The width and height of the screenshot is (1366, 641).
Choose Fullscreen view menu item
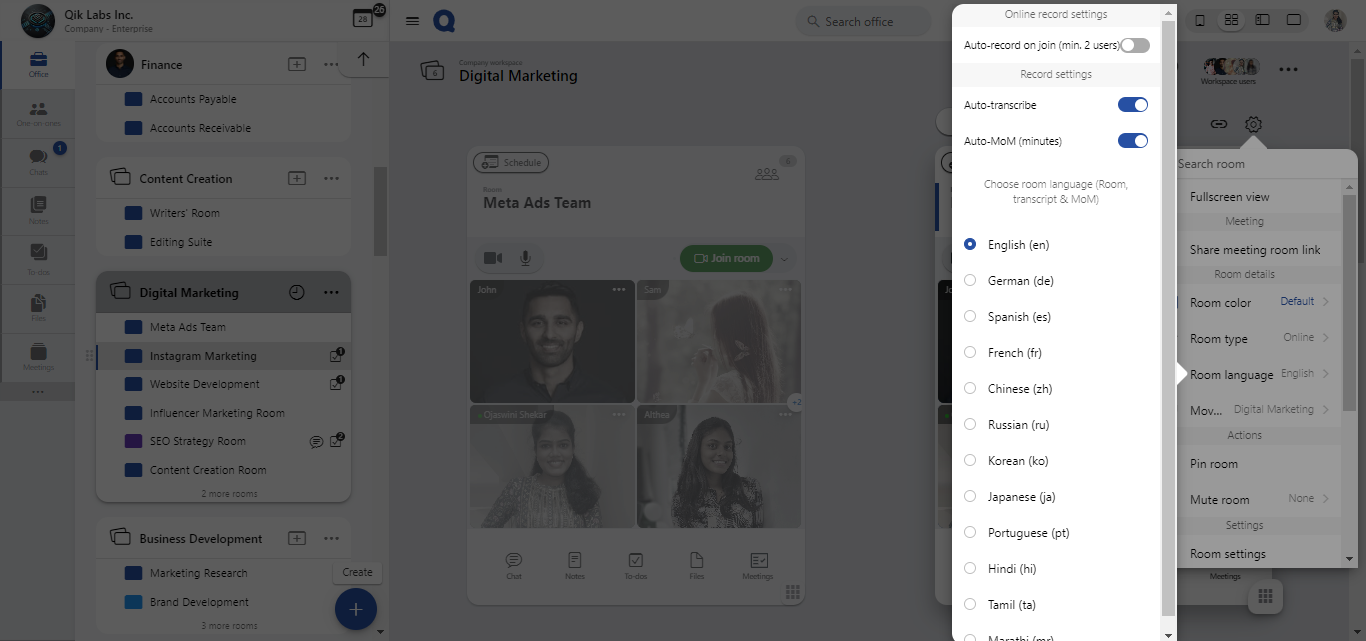1229,197
